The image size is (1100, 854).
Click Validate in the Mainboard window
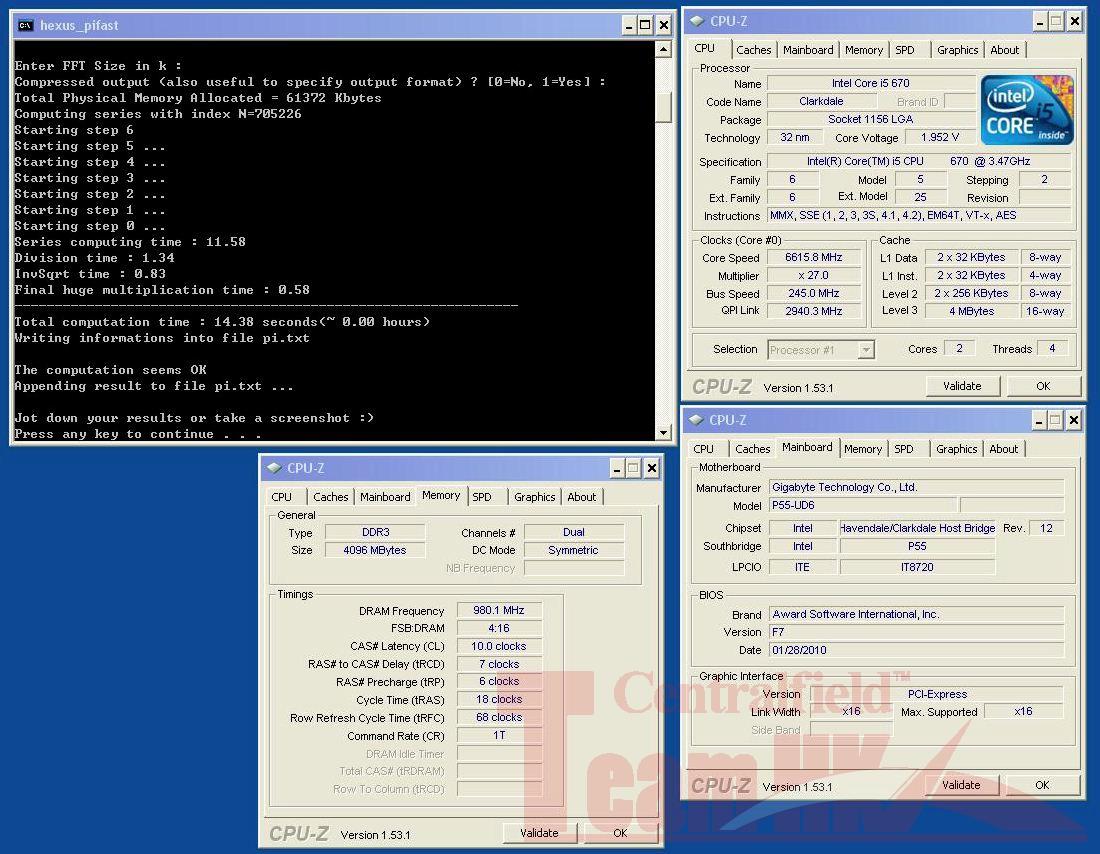(x=961, y=785)
